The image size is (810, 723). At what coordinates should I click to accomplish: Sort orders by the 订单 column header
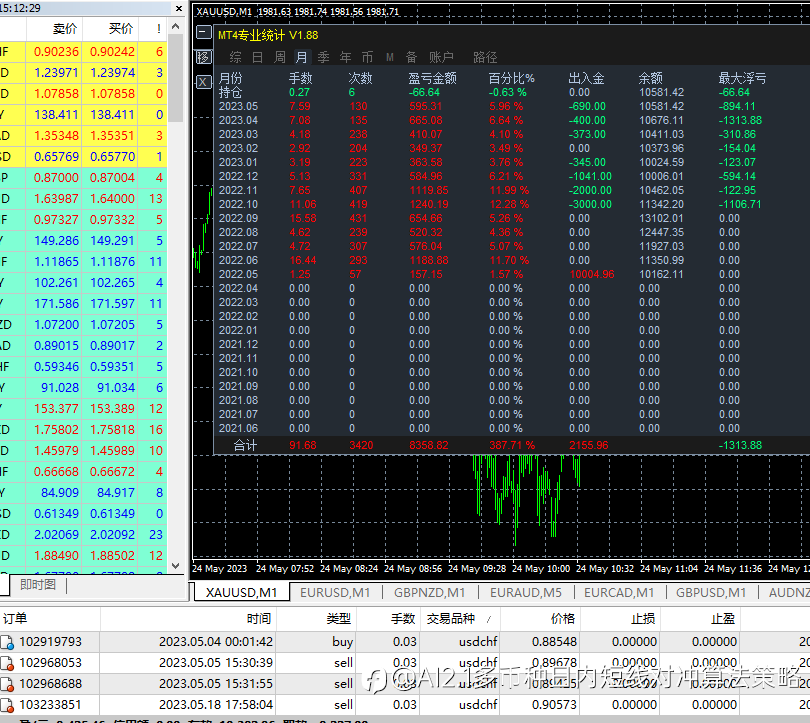[15, 619]
